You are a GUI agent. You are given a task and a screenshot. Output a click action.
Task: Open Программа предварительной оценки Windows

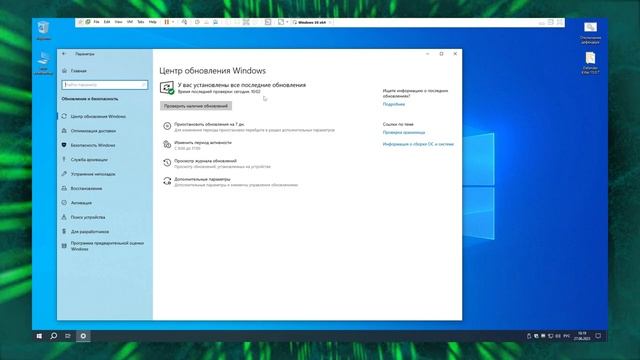tap(107, 246)
